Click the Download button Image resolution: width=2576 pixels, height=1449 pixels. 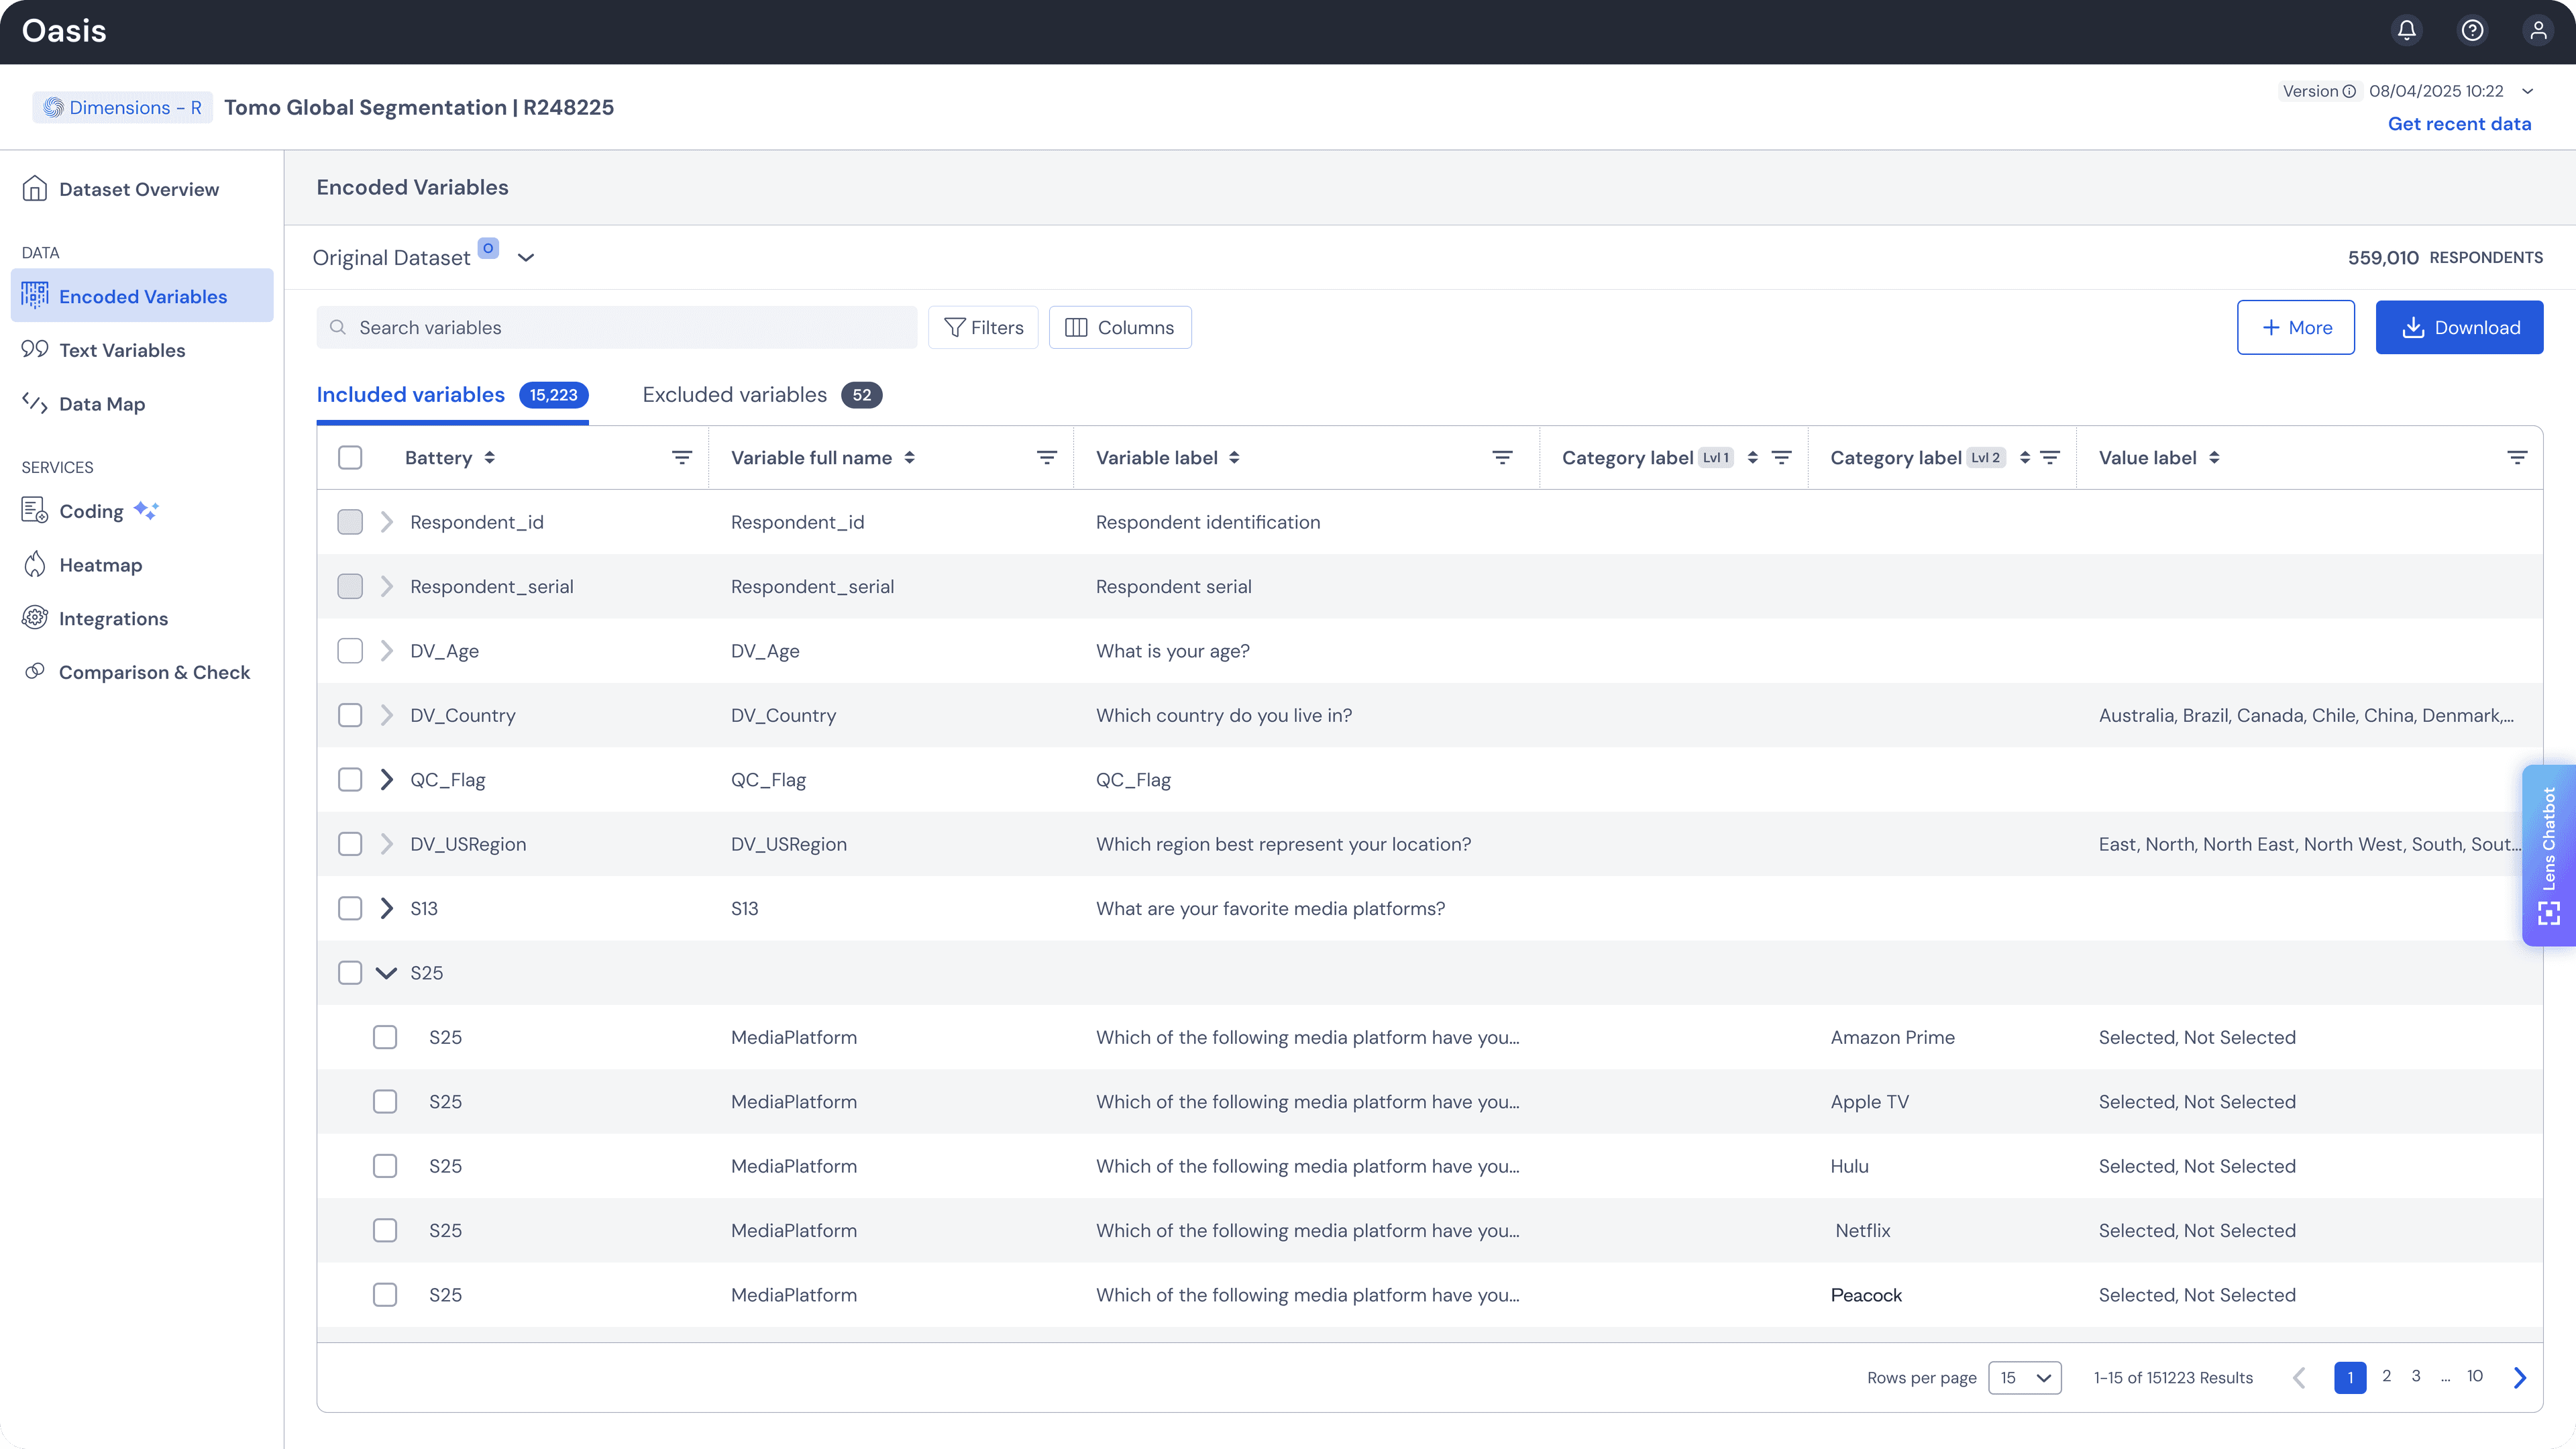coord(2460,328)
